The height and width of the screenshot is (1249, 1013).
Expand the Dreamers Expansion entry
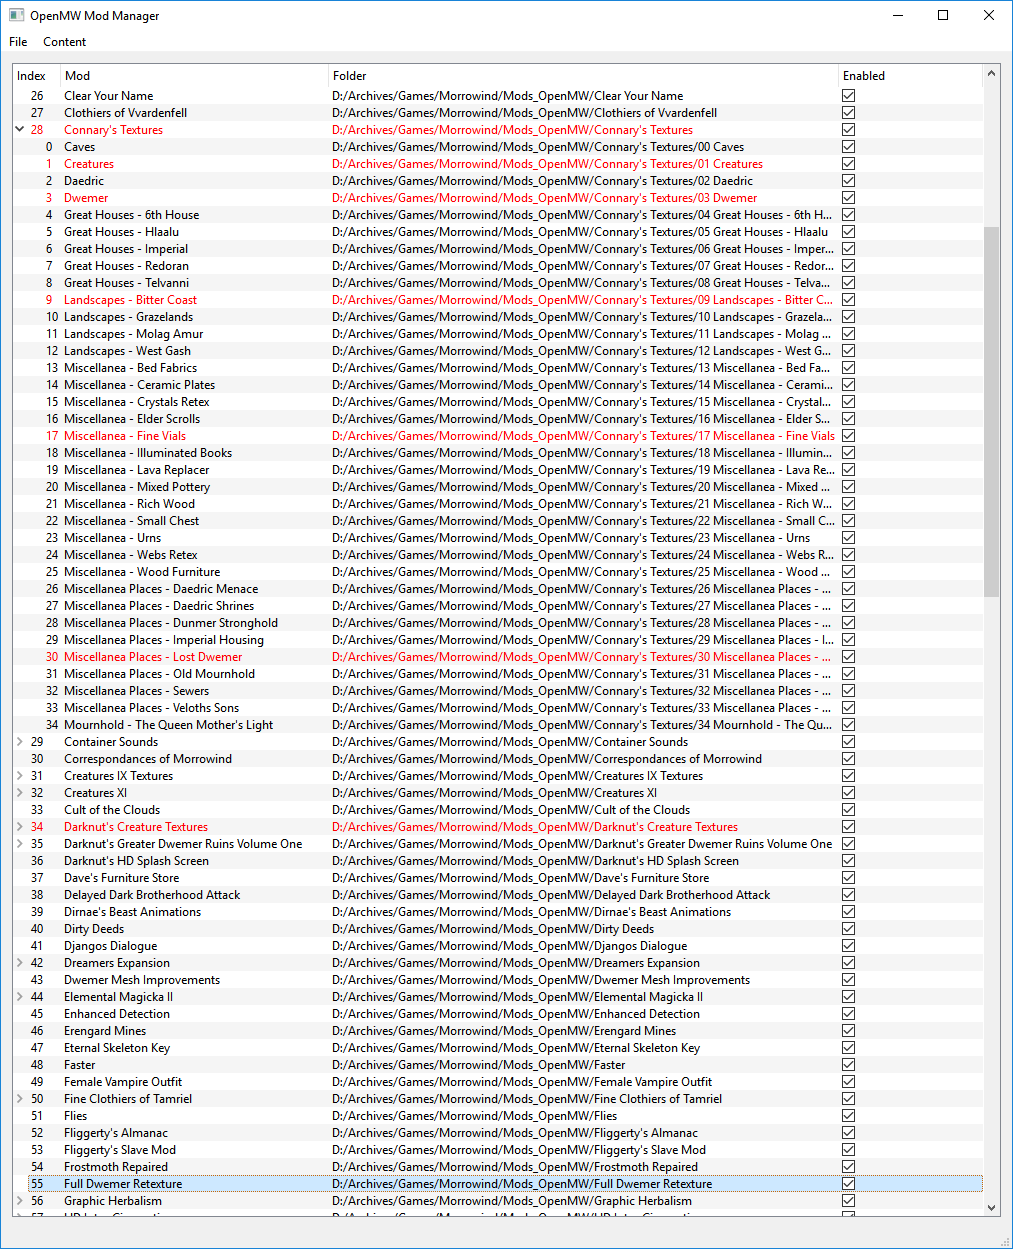tap(20, 963)
